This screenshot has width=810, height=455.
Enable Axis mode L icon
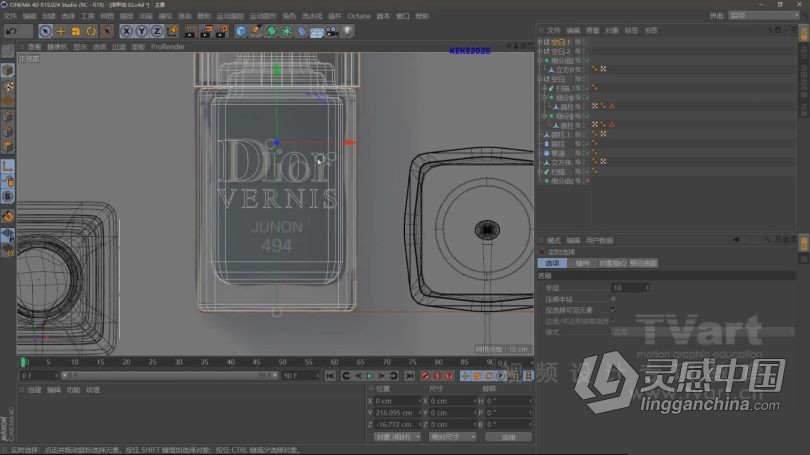pos(8,166)
